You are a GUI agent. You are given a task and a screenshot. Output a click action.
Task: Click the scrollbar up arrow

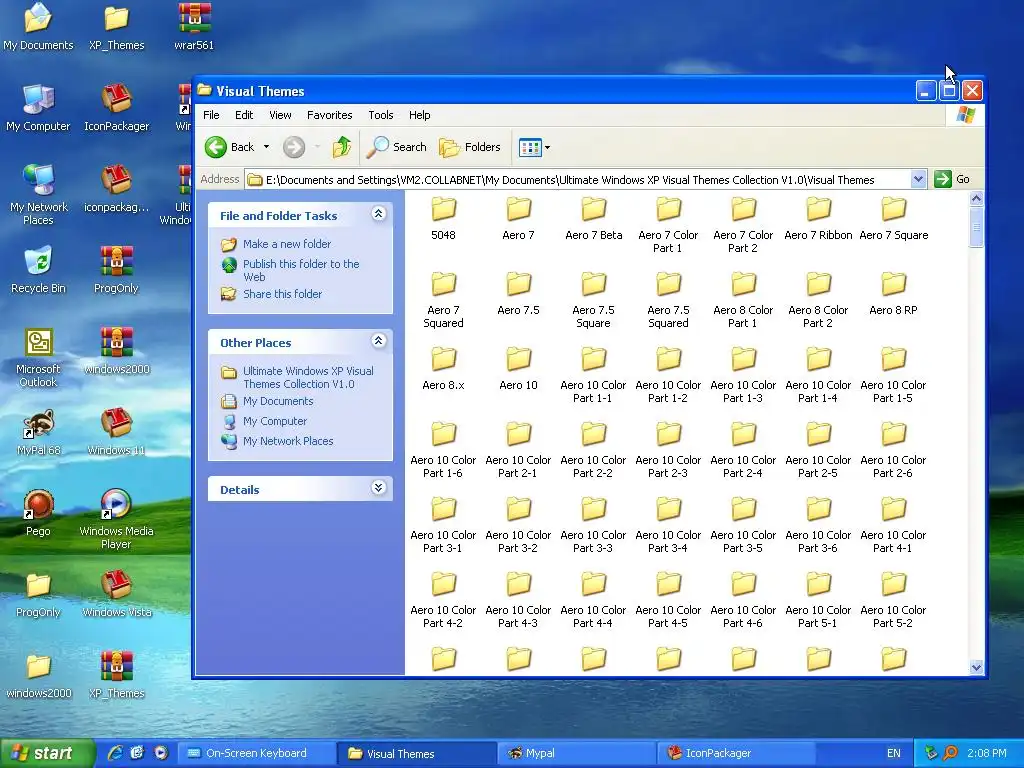[x=976, y=198]
